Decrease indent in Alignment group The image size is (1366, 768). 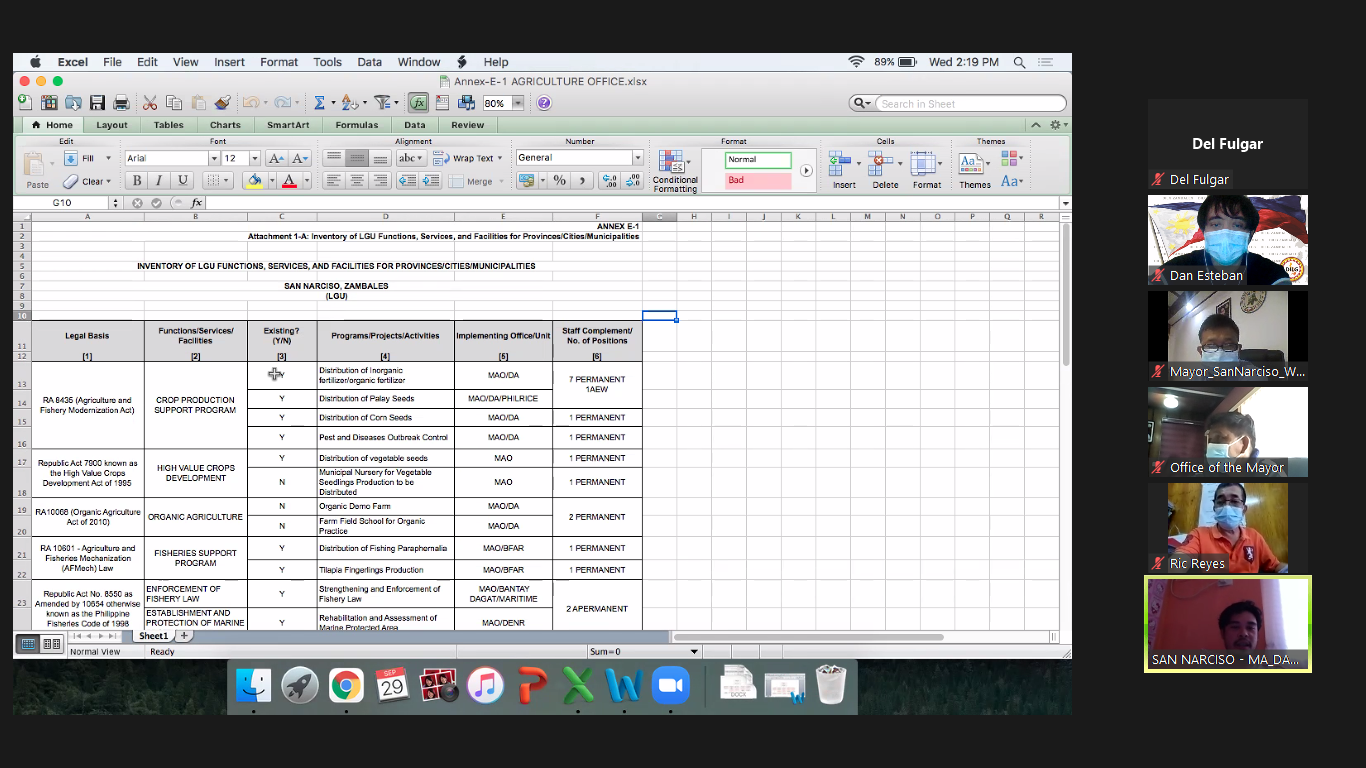[x=407, y=181]
